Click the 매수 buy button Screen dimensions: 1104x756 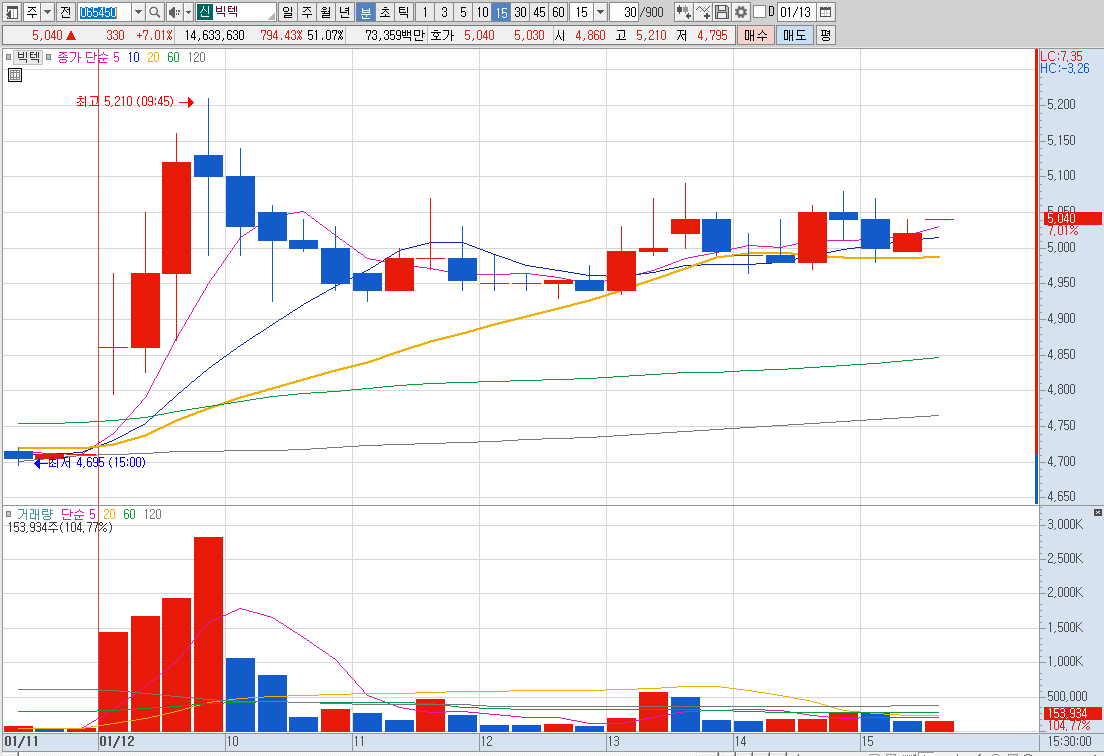coord(755,35)
